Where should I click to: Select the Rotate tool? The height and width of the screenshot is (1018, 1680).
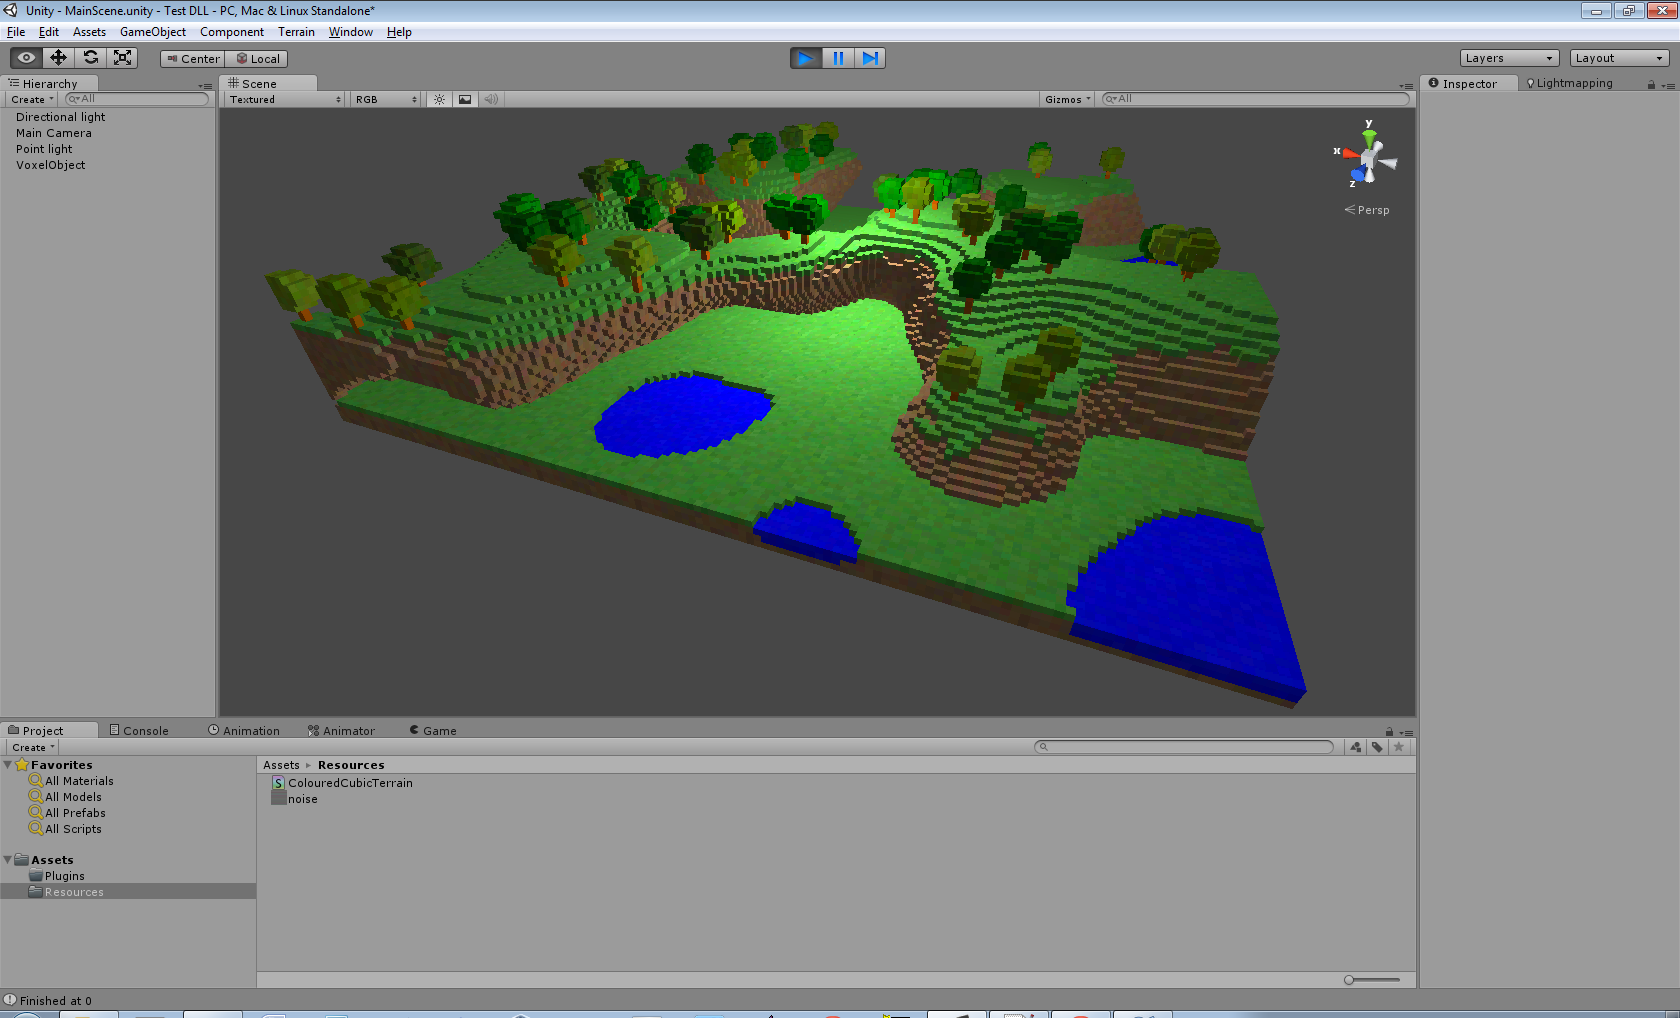(90, 58)
